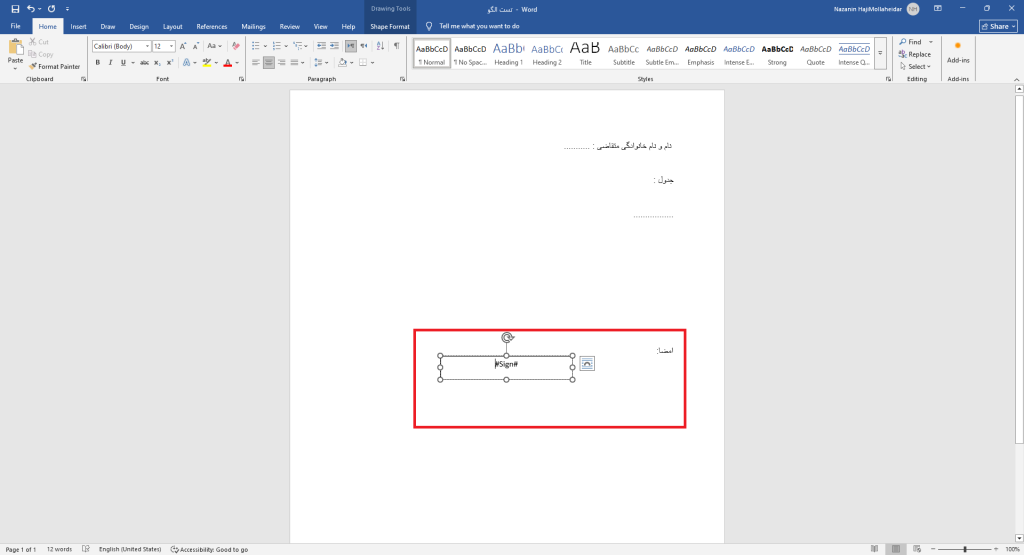Screen dimensions: 1024x555
Task: Click the Save icon in title bar
Action: pos(15,9)
